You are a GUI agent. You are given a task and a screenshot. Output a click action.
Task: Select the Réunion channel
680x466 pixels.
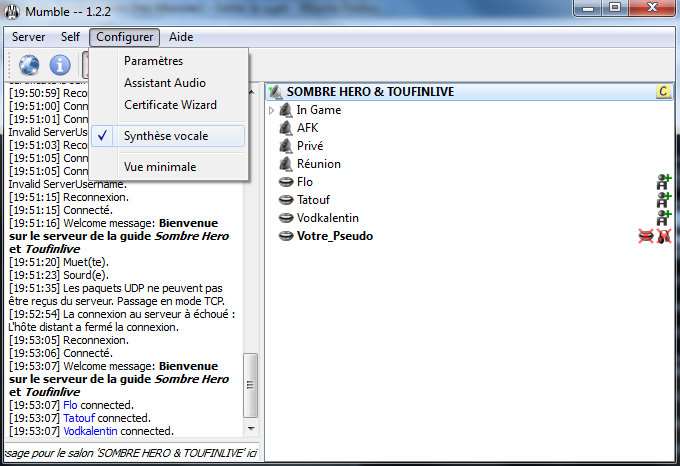point(319,164)
